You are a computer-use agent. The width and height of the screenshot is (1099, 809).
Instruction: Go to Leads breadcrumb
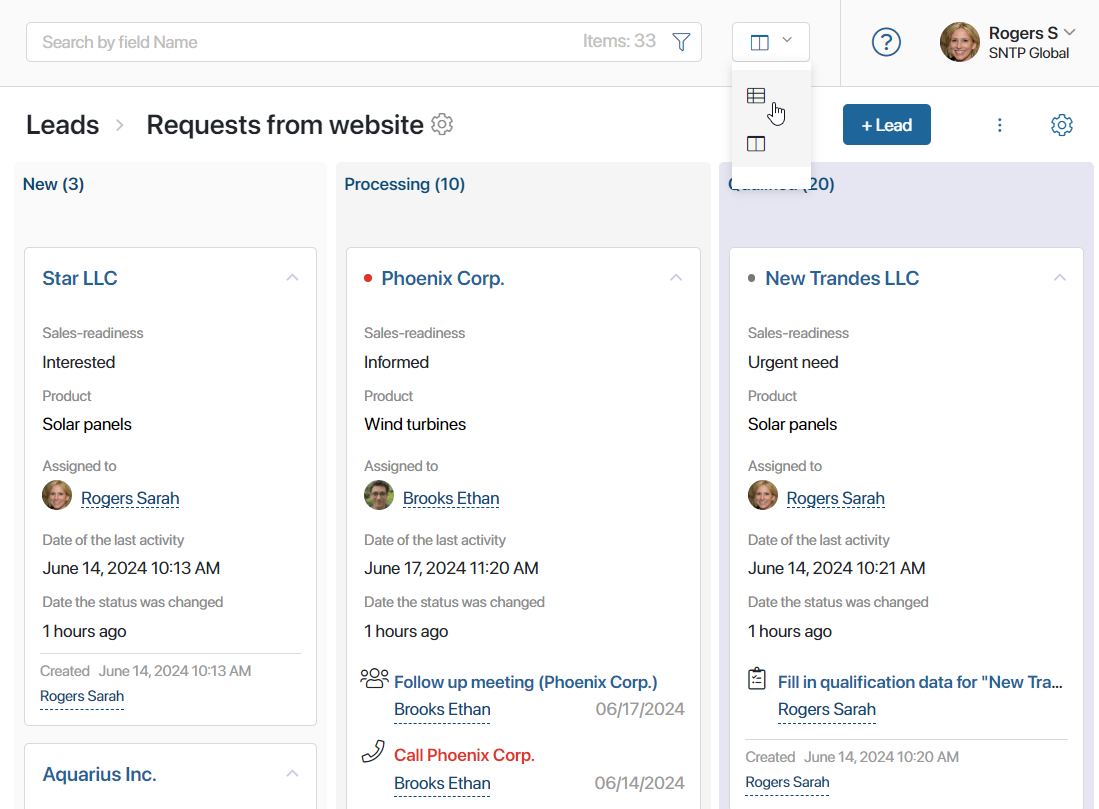click(x=62, y=125)
